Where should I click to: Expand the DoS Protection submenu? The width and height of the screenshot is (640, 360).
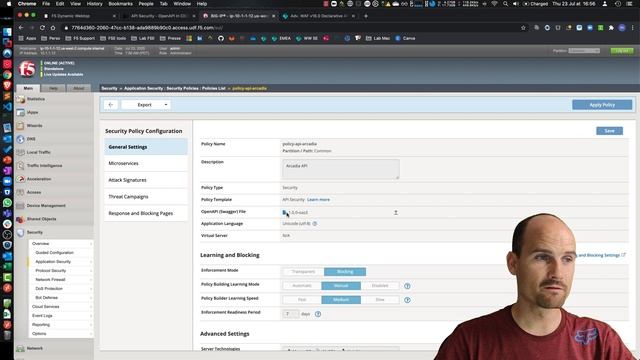(x=61, y=289)
